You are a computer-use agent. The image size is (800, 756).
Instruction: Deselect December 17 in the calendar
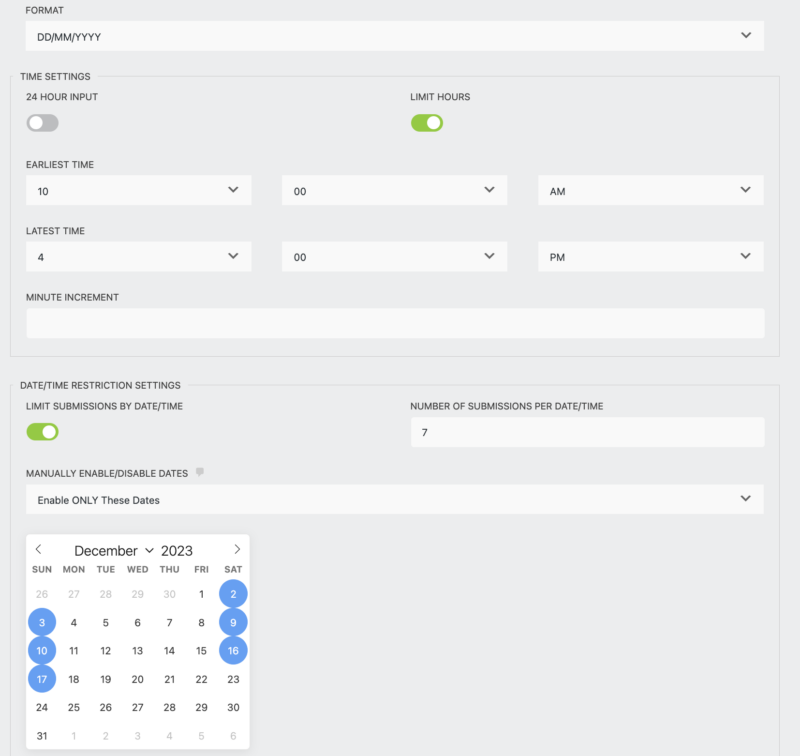point(42,679)
